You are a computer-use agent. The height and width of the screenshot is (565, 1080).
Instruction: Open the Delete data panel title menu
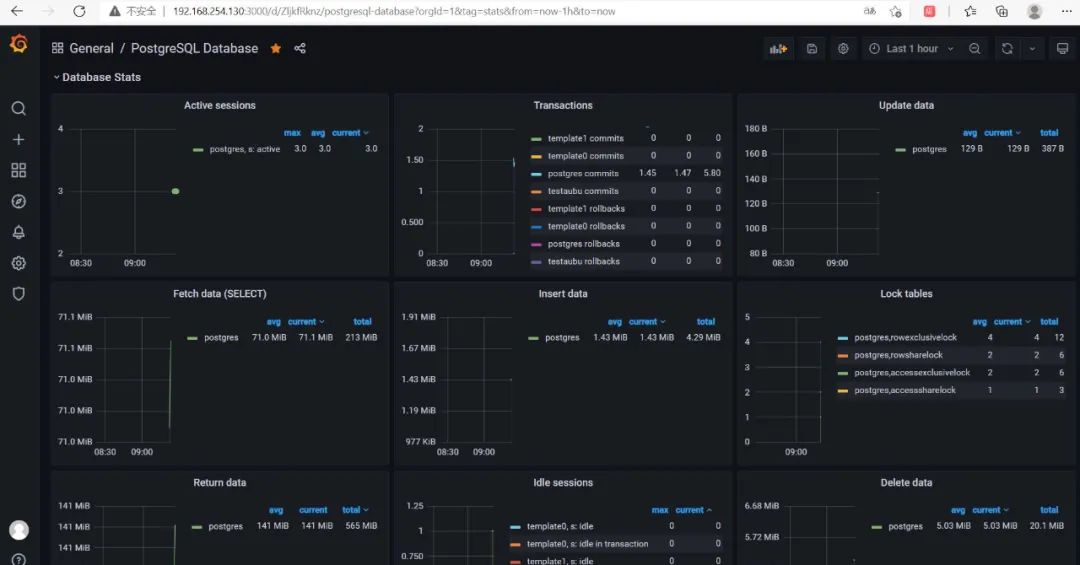906,482
